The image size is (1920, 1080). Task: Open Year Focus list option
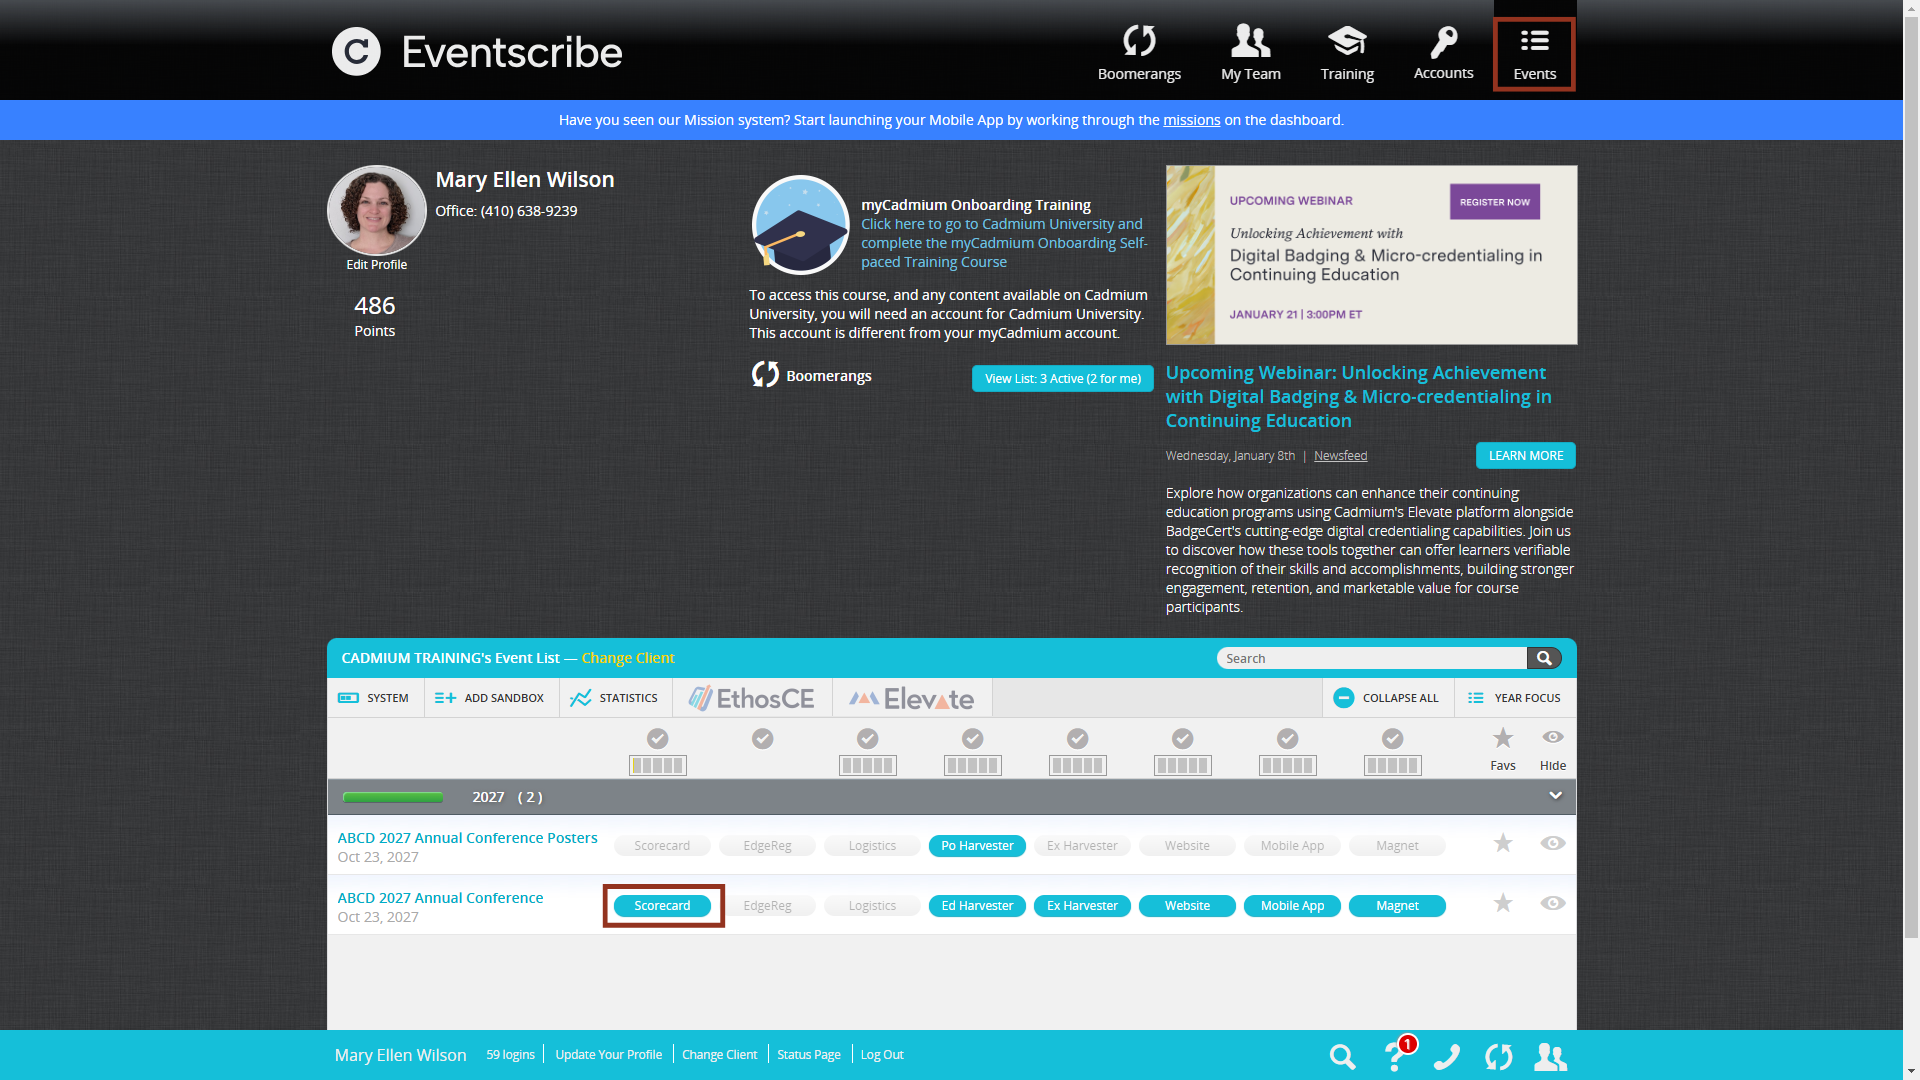pos(1514,698)
